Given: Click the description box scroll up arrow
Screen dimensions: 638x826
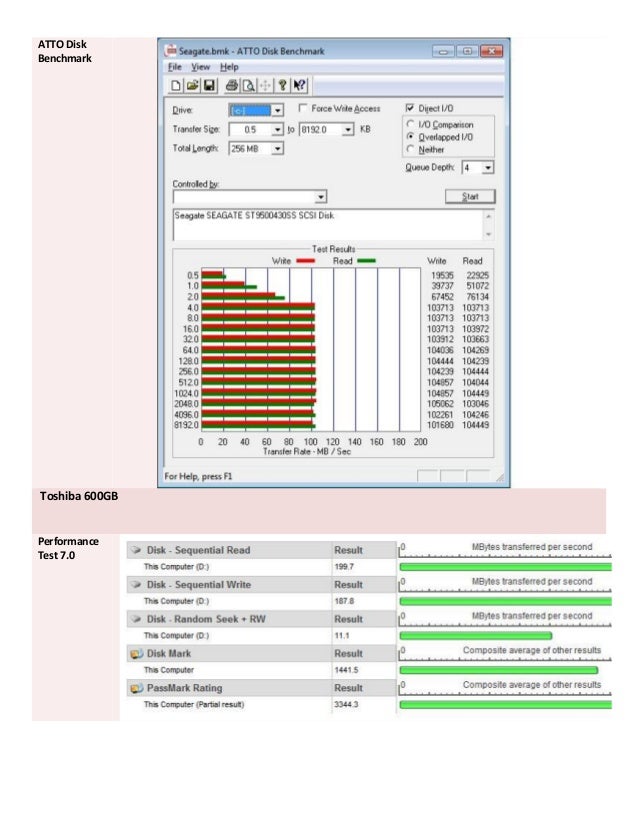Looking at the screenshot, I should [488, 217].
